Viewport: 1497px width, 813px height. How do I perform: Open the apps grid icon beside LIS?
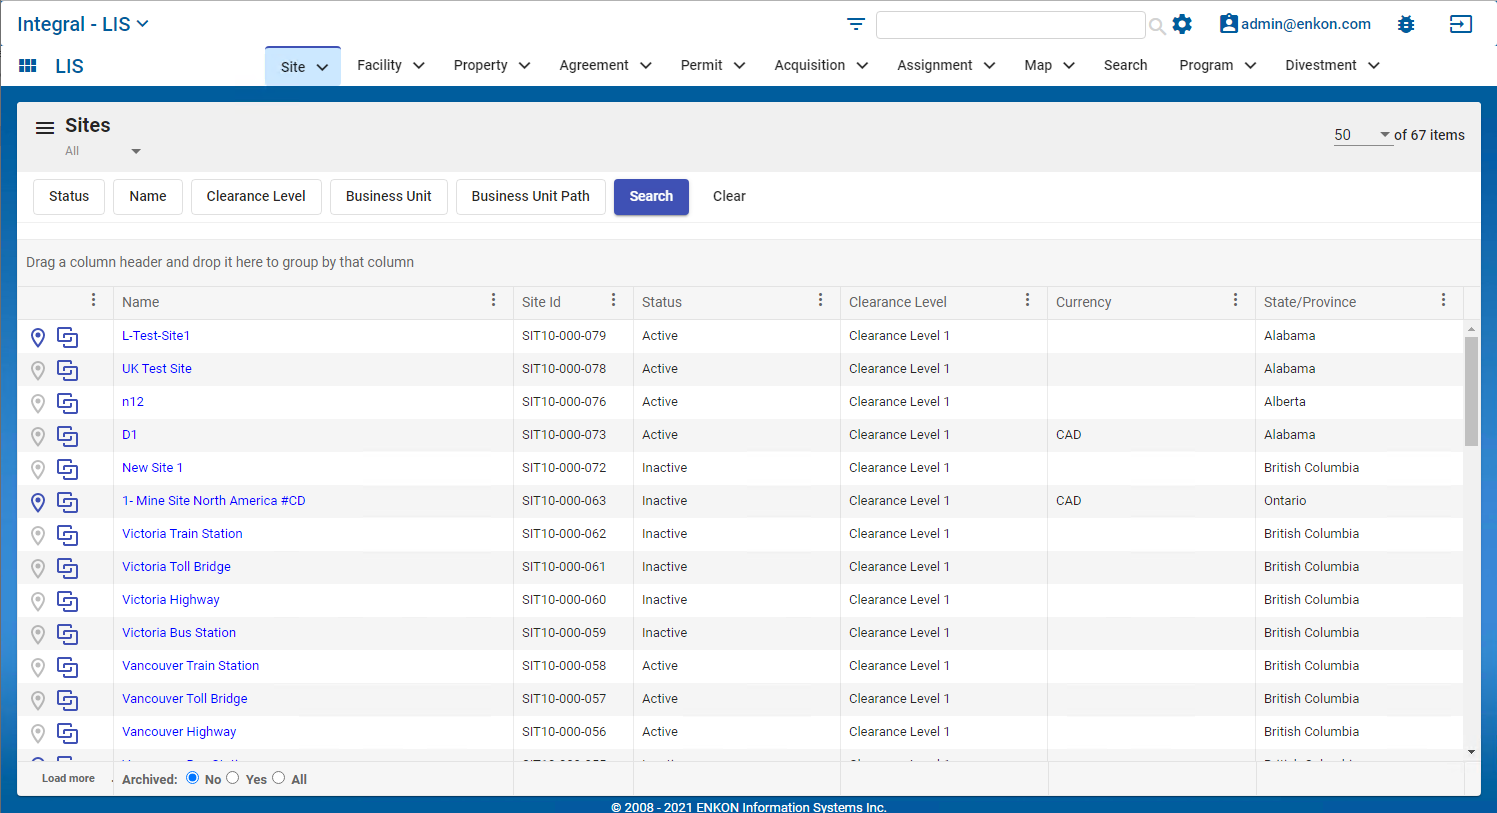pos(28,66)
